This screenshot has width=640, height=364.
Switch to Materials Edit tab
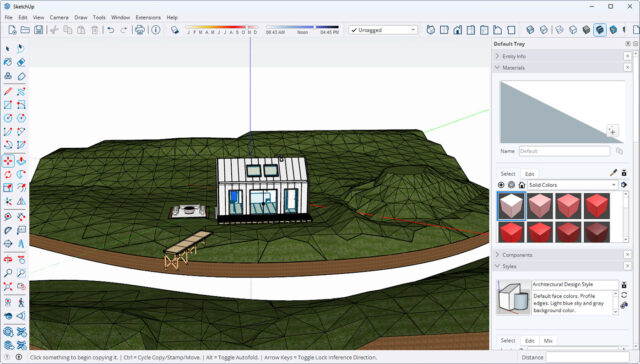coord(530,174)
